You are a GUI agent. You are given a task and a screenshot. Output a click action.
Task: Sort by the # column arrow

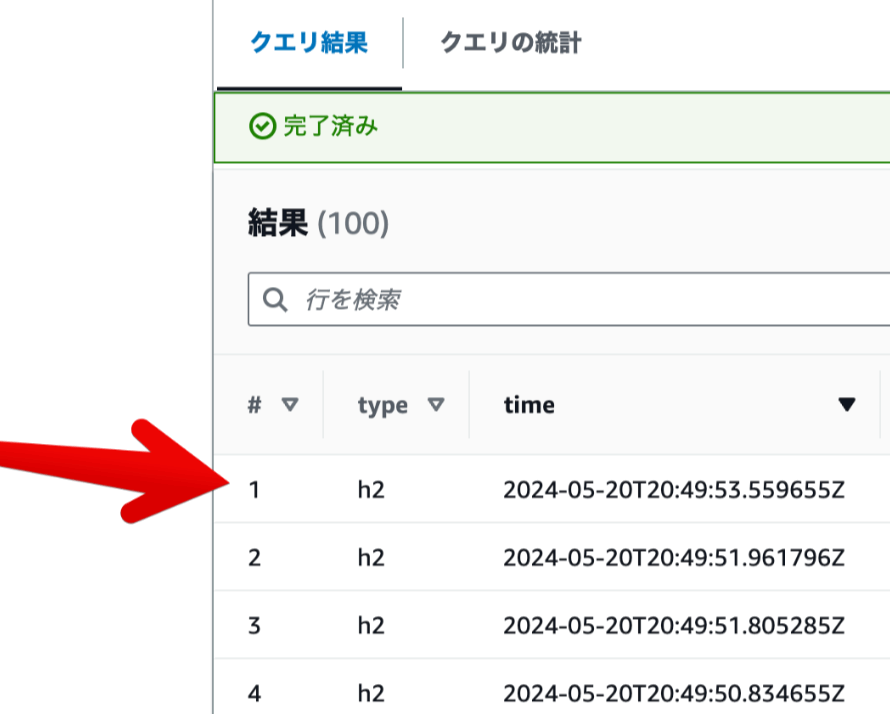point(290,405)
